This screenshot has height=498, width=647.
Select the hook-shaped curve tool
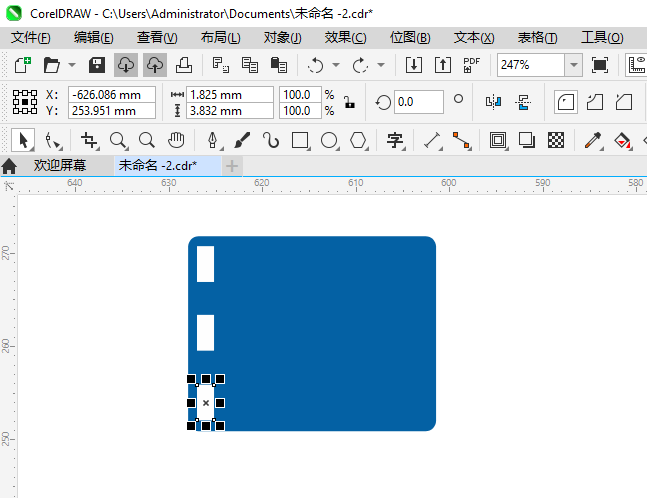pos(271,140)
